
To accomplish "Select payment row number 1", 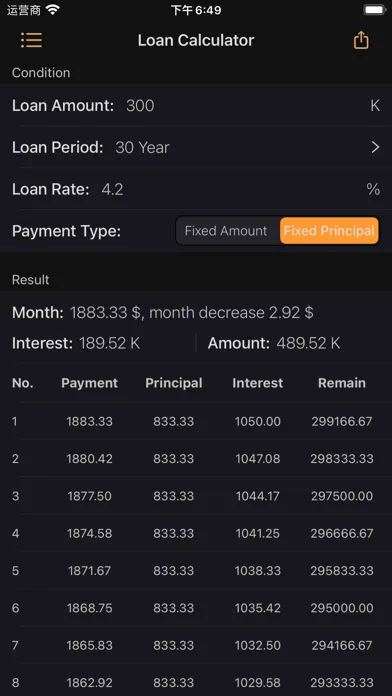I will pyautogui.click(x=196, y=421).
